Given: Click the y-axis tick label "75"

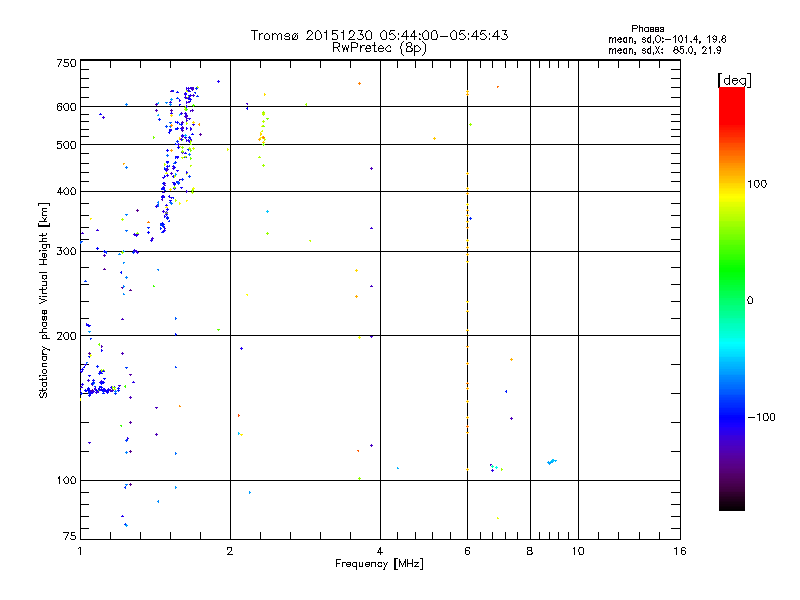Looking at the screenshot, I should [x=70, y=536].
